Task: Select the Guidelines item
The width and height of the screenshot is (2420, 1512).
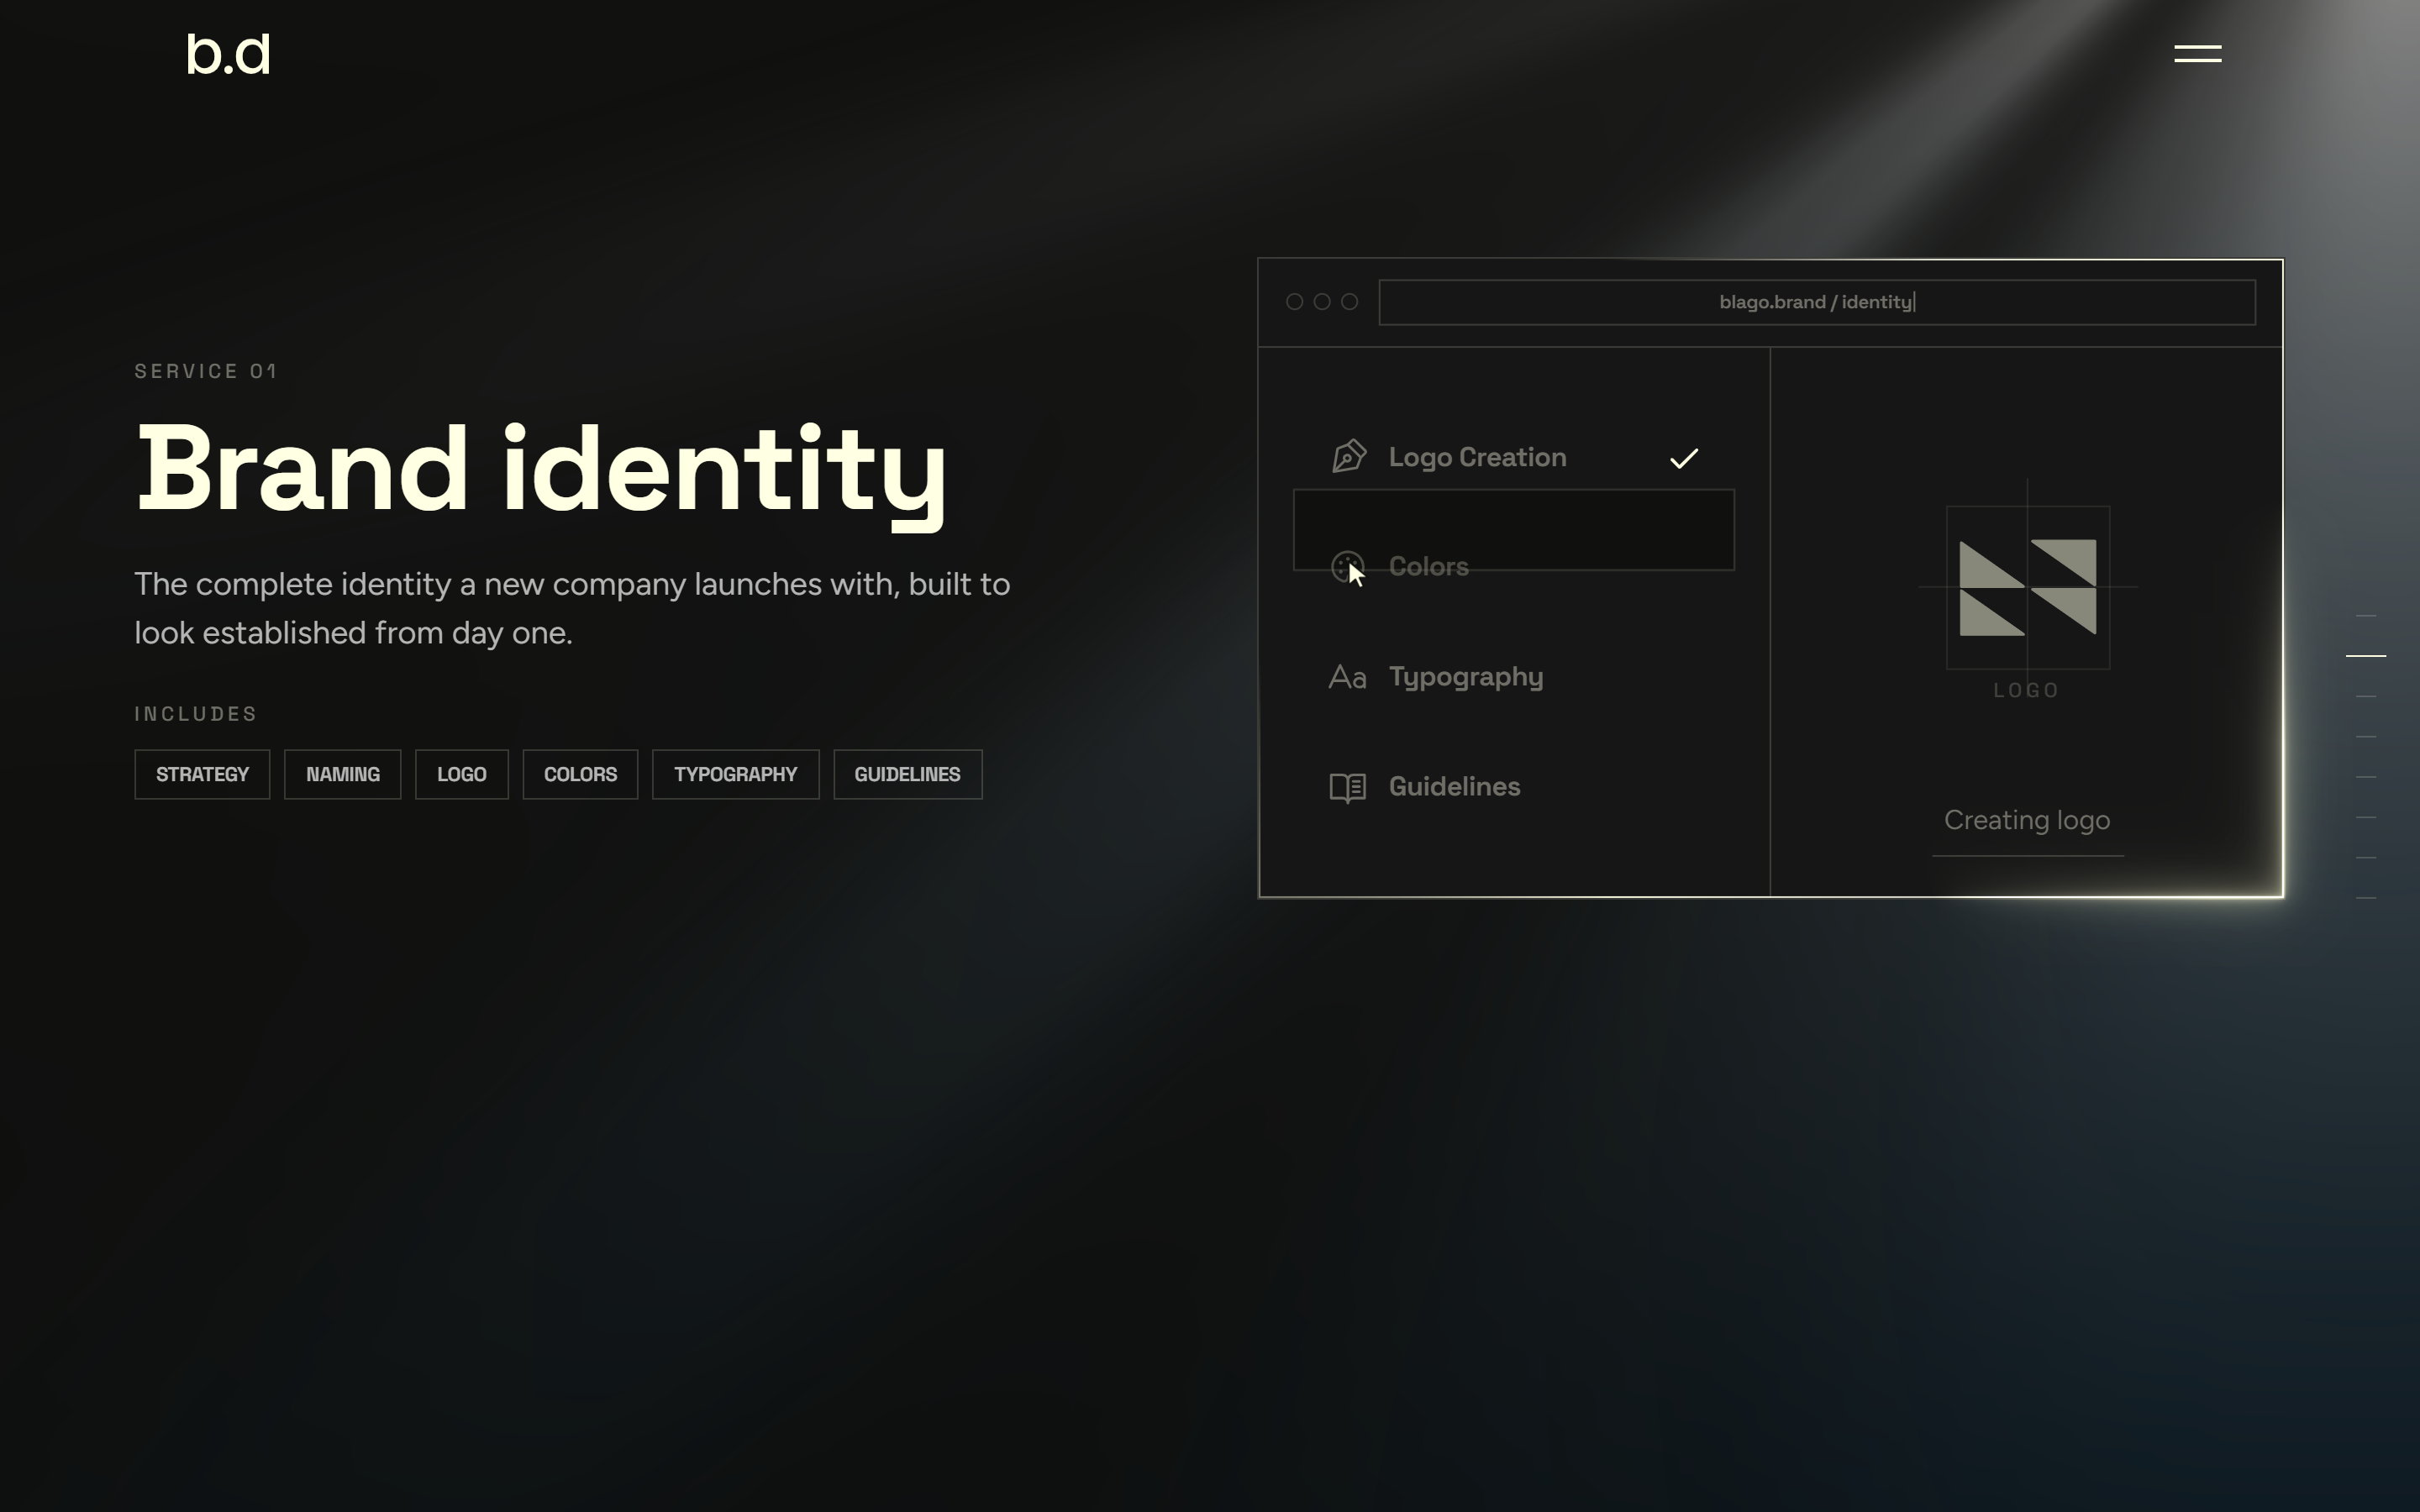Action: (x=1514, y=787)
